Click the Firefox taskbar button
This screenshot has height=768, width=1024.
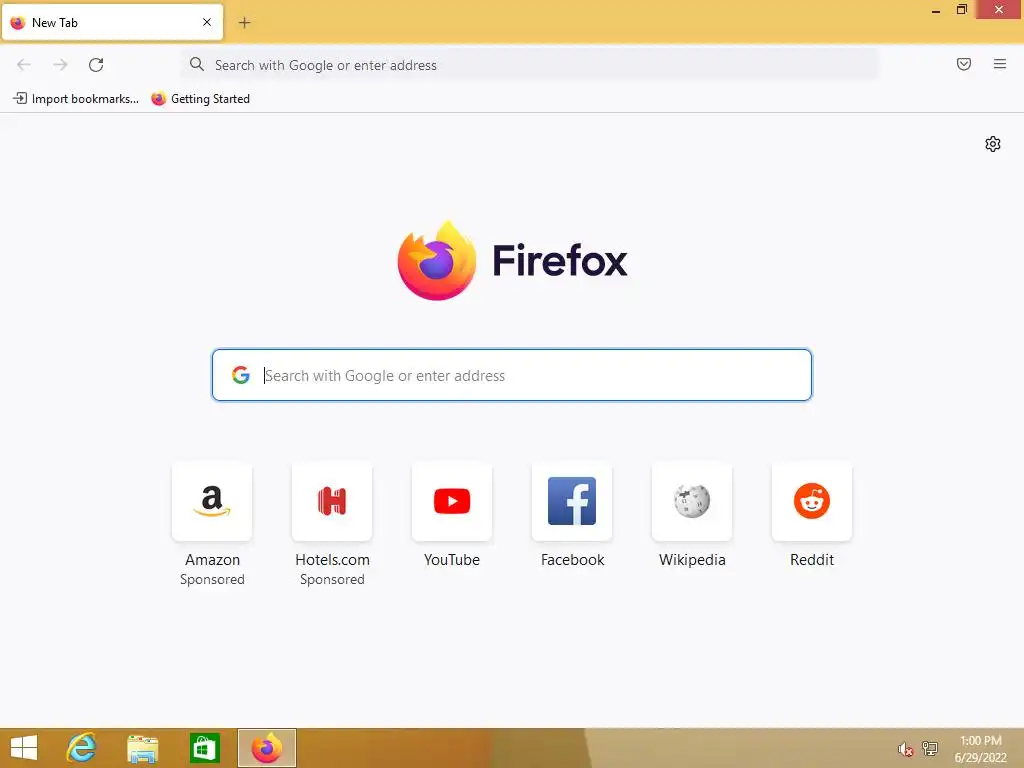click(266, 748)
